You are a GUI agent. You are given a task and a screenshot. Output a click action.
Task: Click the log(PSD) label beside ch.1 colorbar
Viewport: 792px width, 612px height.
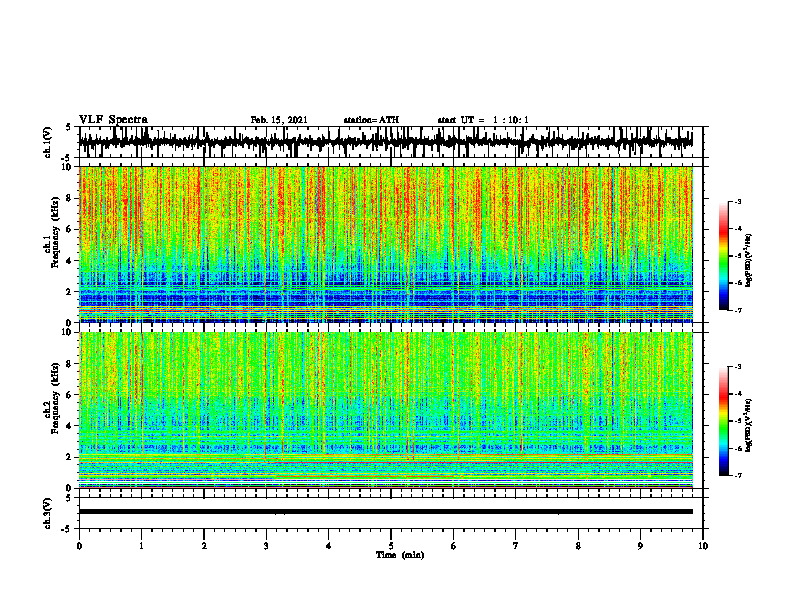click(749, 260)
